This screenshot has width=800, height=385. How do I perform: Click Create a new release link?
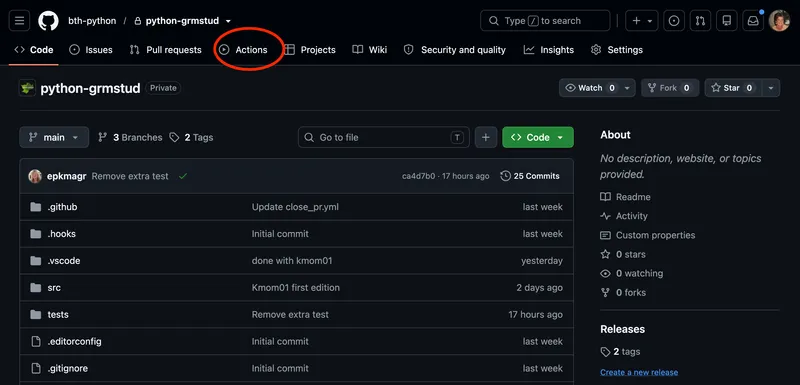(639, 372)
